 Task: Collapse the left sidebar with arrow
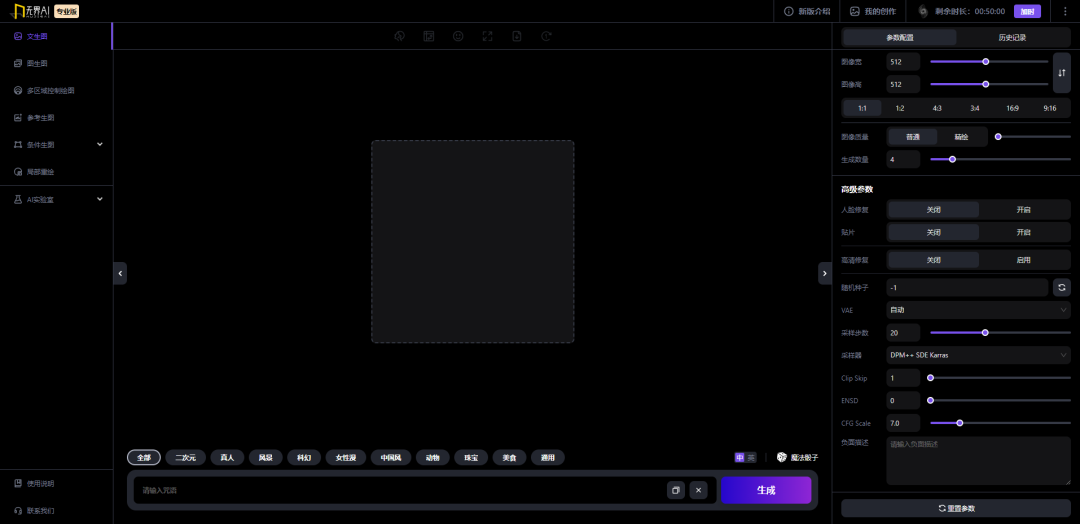[120, 273]
